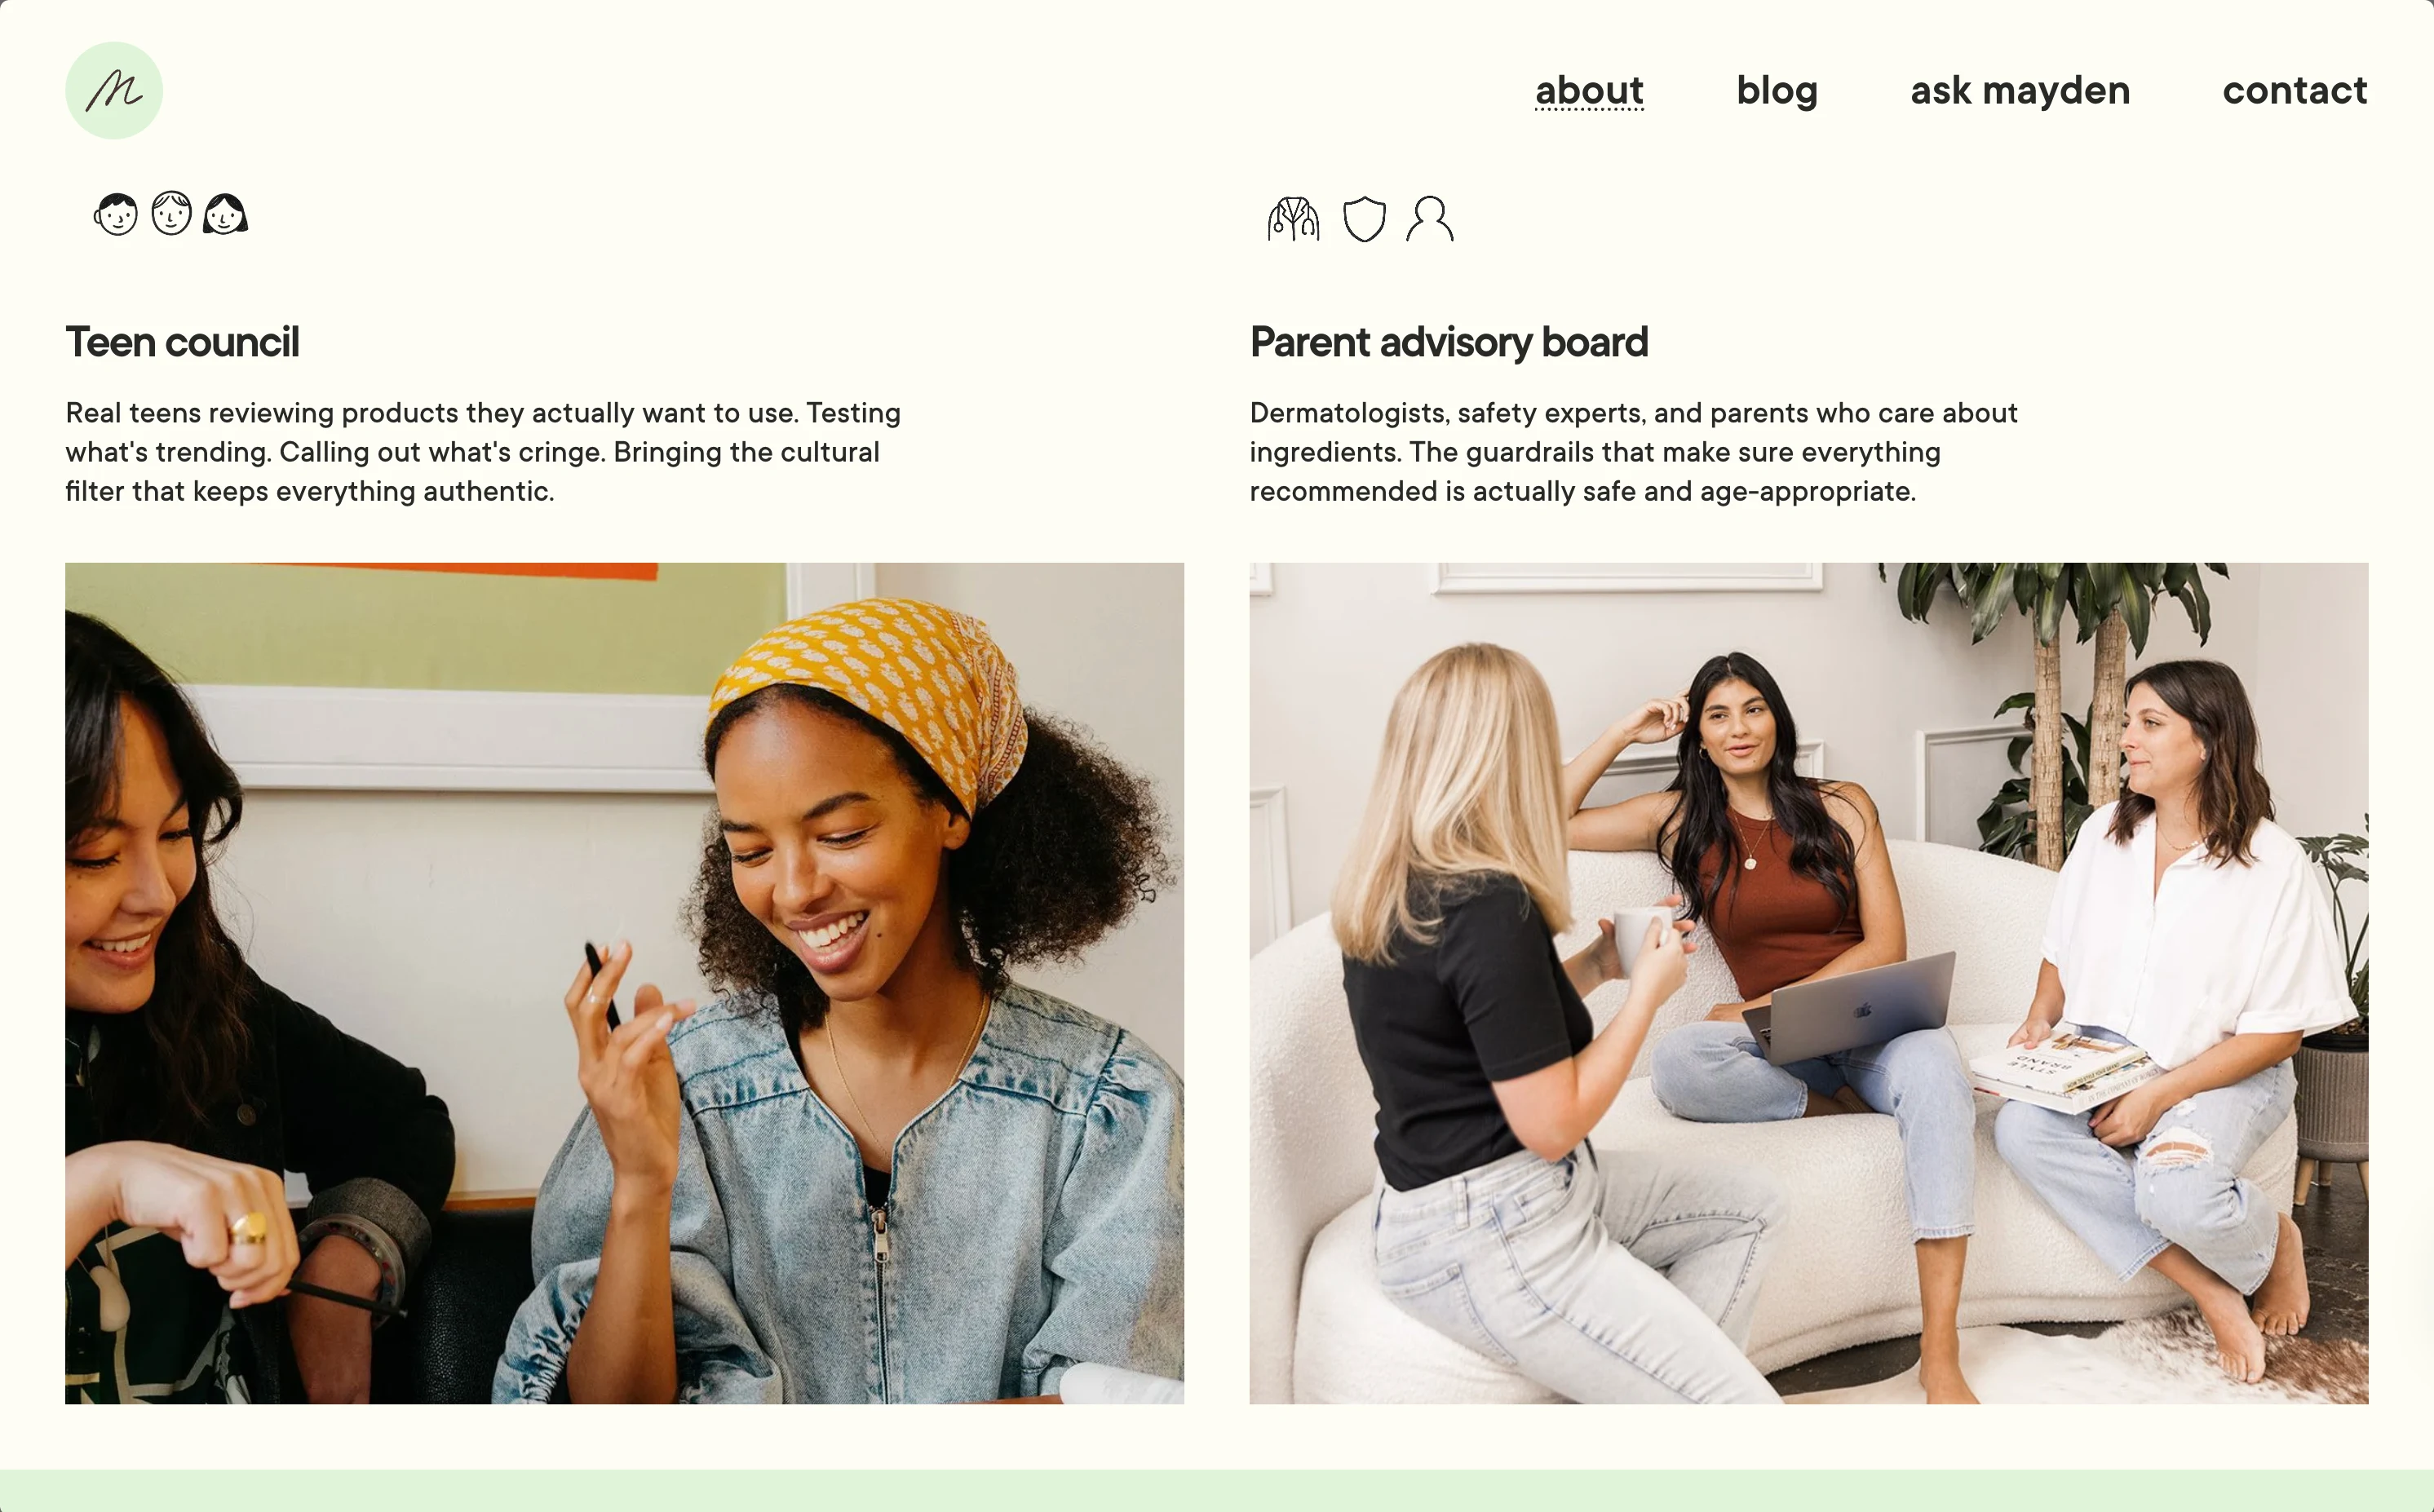
Task: Click the middle teen face icon
Action: coord(171,213)
